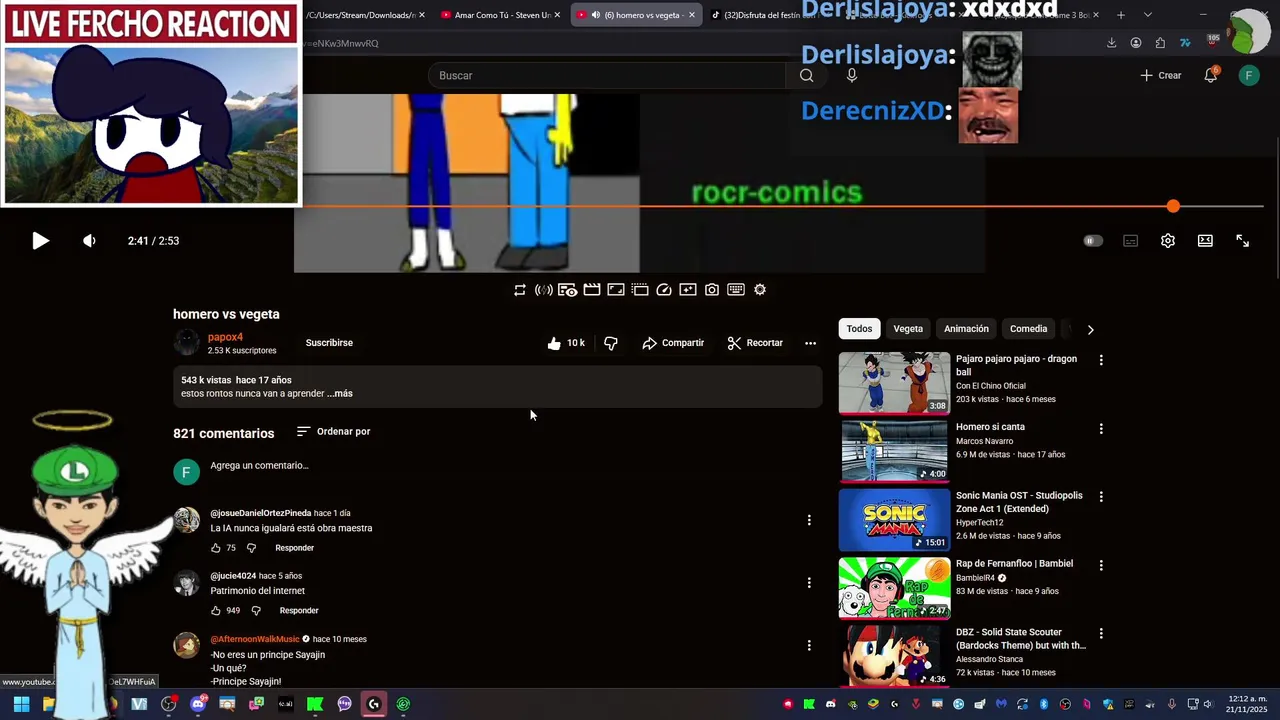
Task: Click the card with eye icon below player
Action: (x=567, y=290)
